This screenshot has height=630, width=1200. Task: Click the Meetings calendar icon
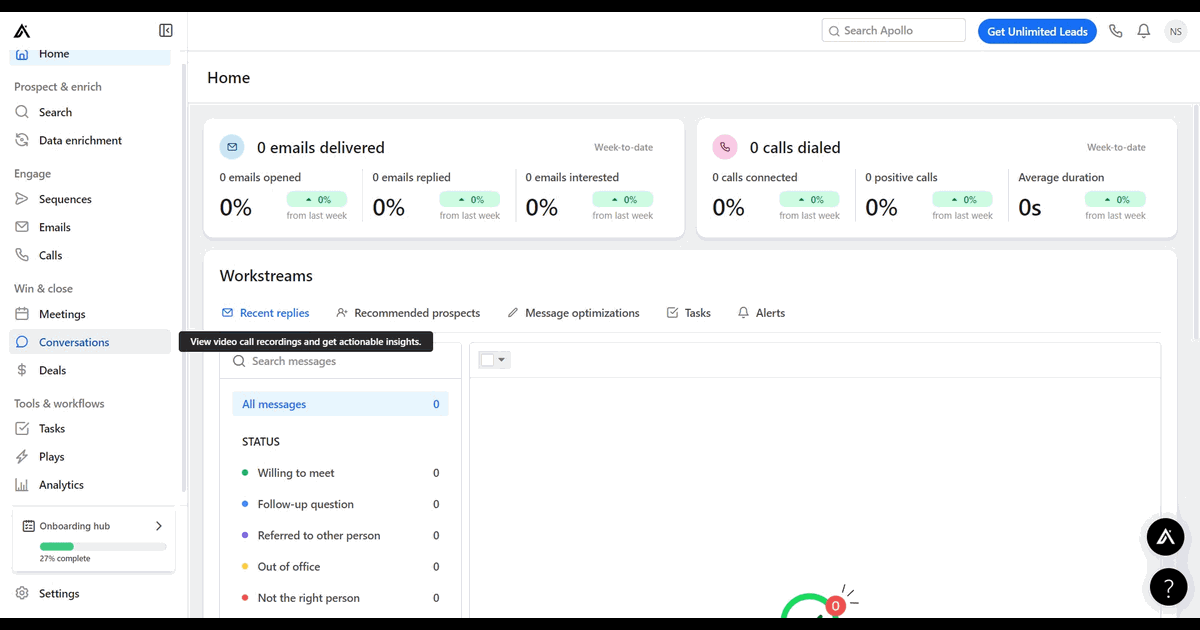tap(22, 314)
